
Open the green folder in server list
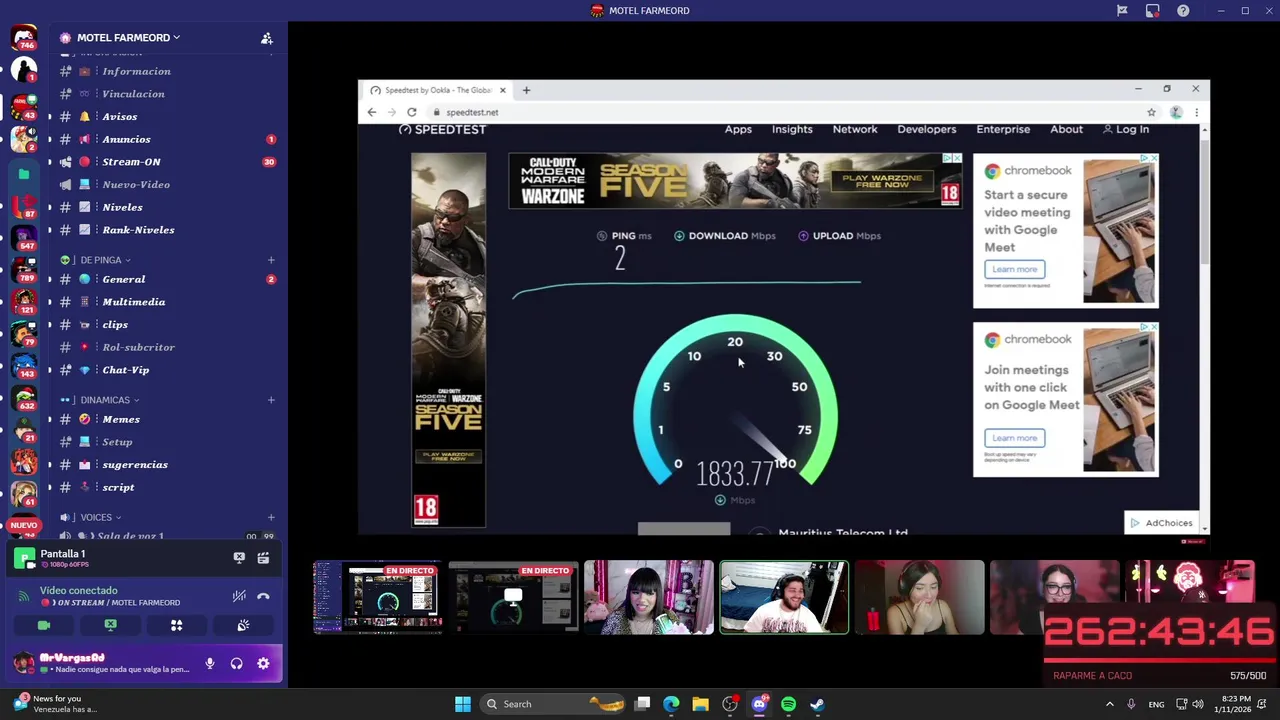[x=24, y=174]
